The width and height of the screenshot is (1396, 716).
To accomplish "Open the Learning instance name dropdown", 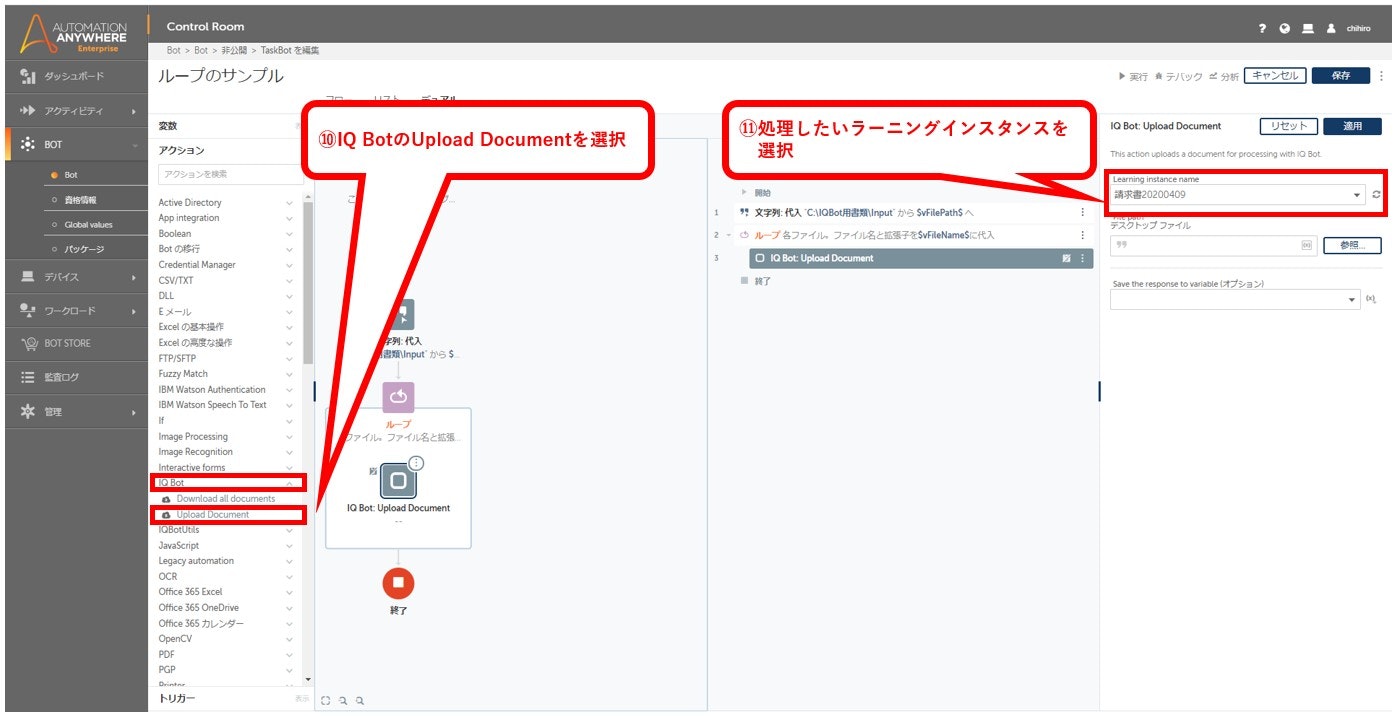I will click(x=1237, y=195).
